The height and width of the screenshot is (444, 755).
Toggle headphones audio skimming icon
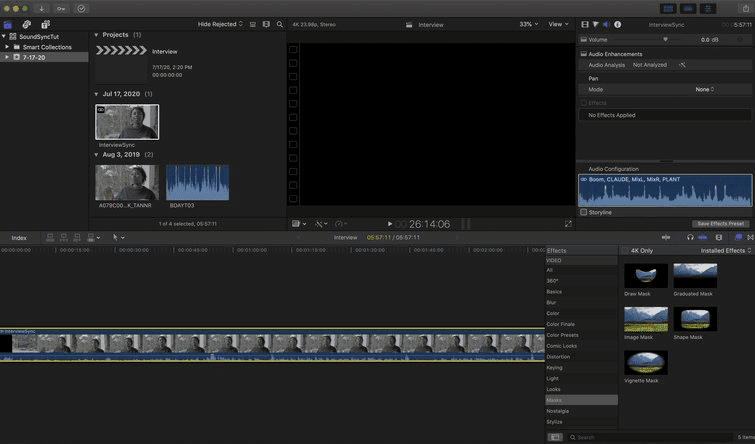(x=690, y=237)
